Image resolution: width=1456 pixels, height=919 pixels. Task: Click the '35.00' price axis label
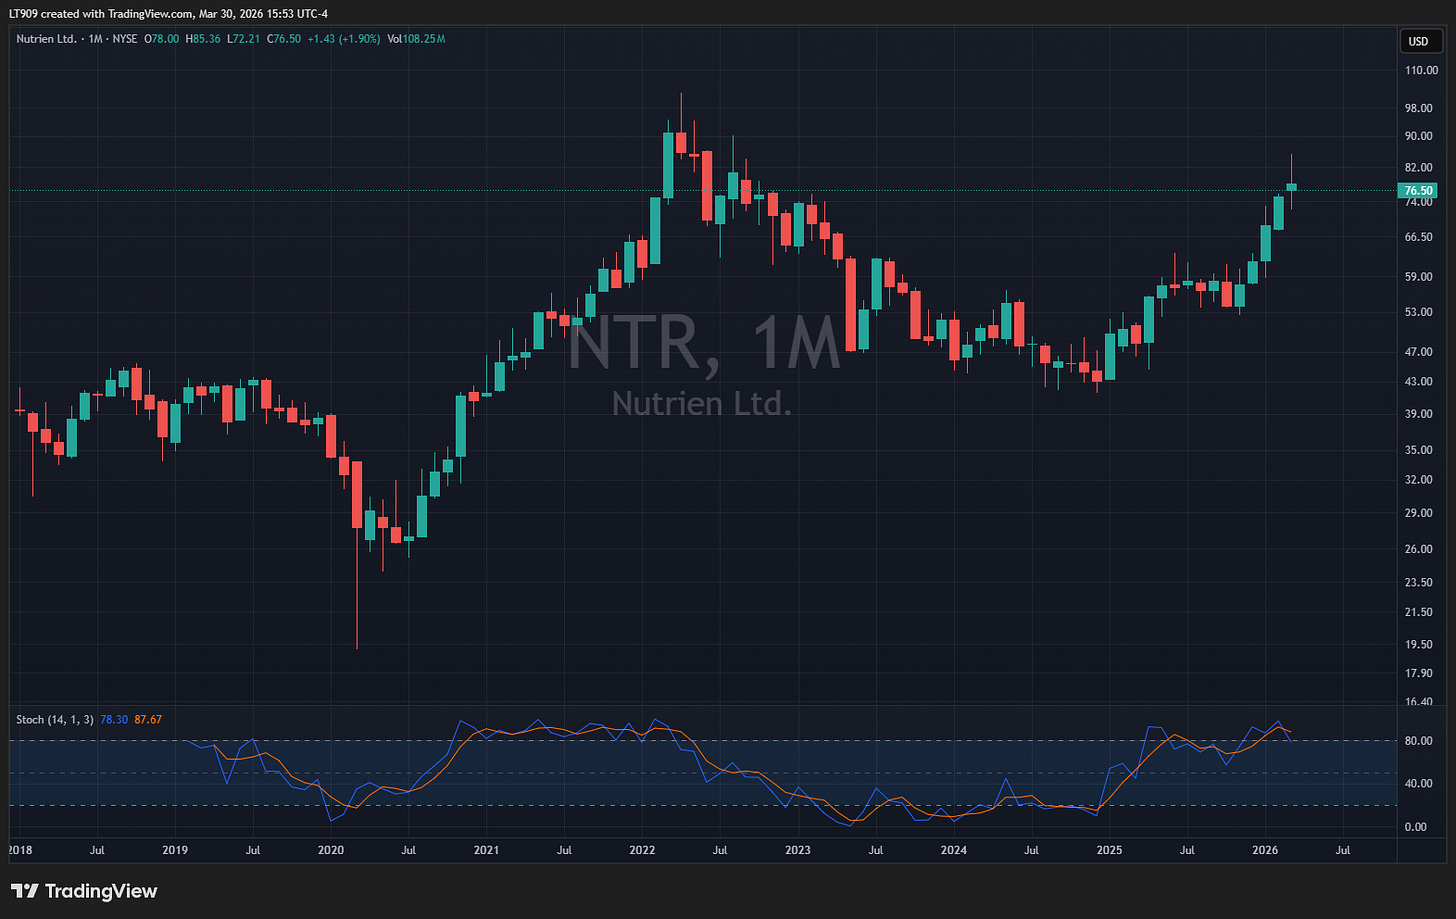(1419, 450)
